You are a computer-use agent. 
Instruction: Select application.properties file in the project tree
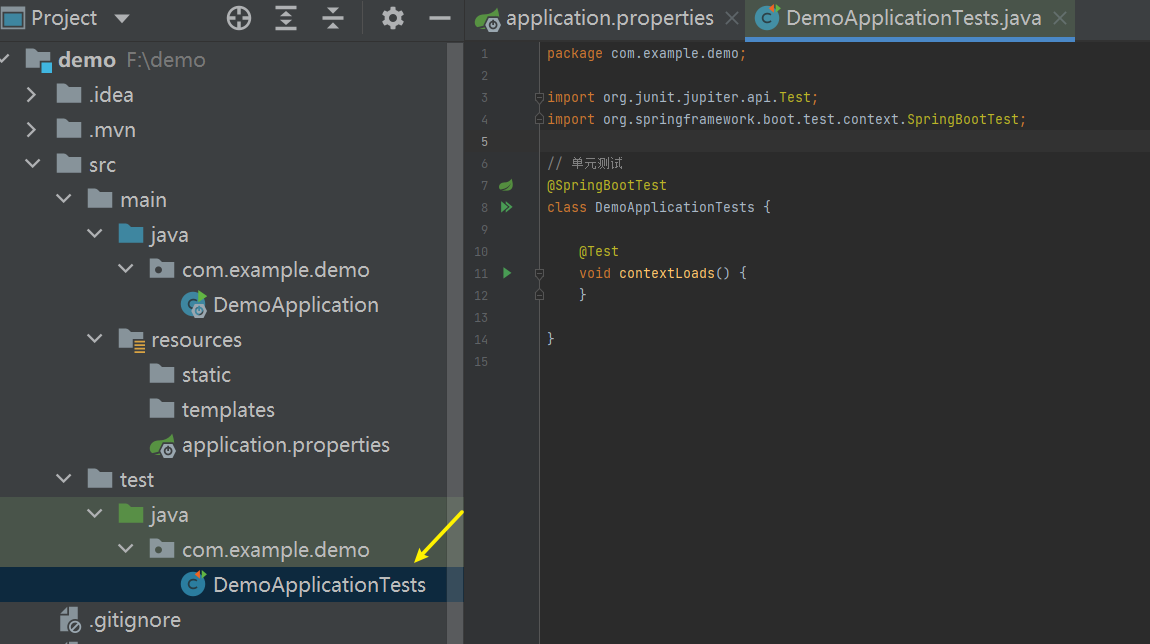285,445
